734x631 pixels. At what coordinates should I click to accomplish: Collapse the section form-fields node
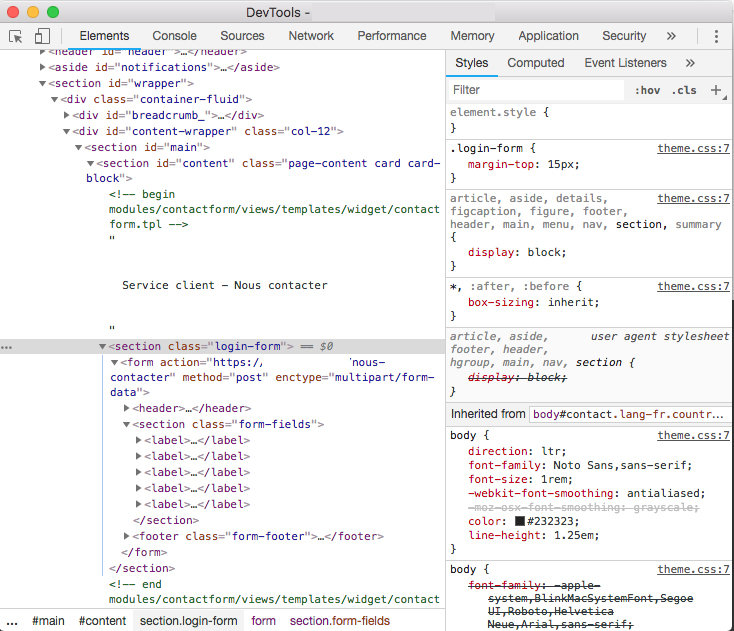127,424
